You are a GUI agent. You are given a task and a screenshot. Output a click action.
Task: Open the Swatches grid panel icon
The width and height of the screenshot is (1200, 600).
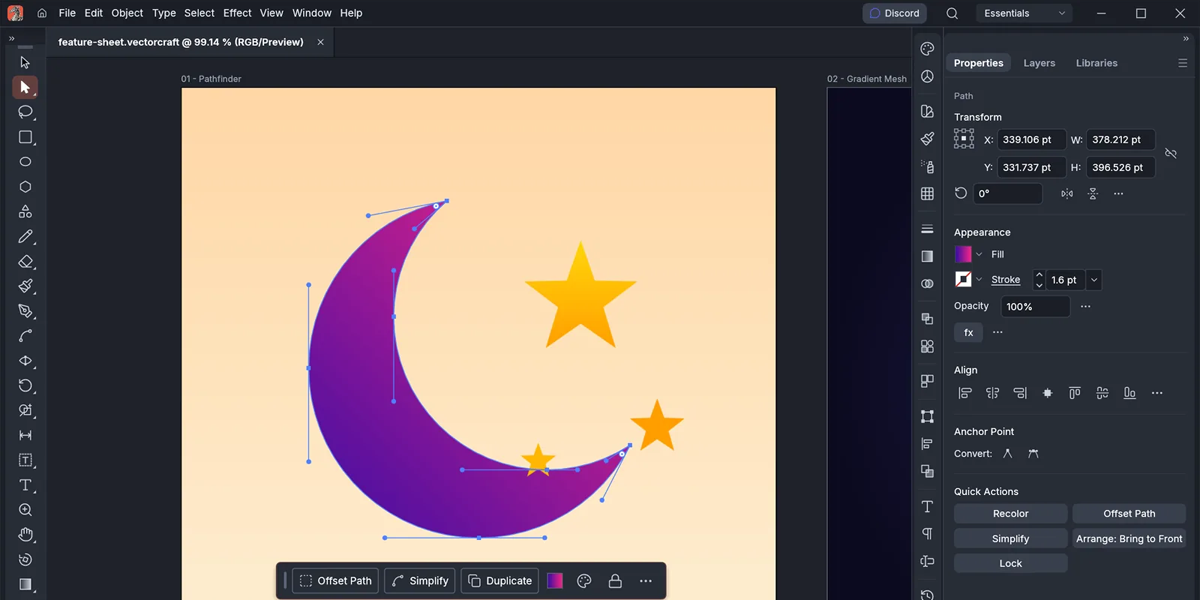pyautogui.click(x=927, y=194)
